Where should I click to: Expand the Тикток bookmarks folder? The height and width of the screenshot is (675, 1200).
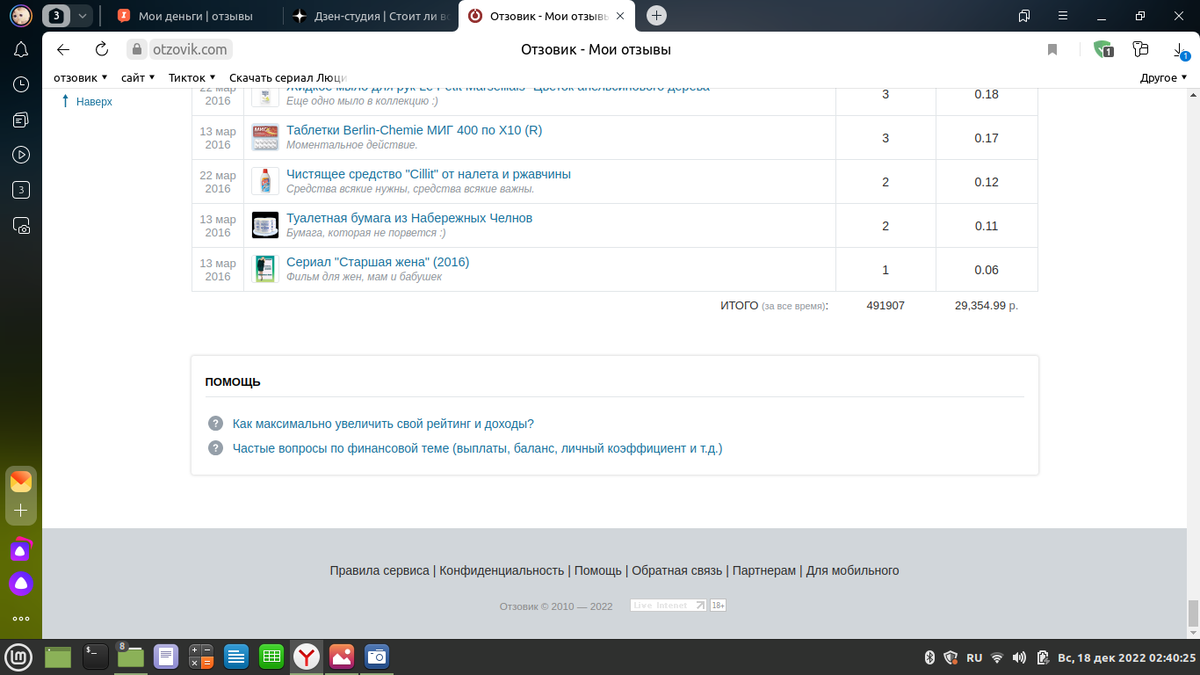[192, 77]
